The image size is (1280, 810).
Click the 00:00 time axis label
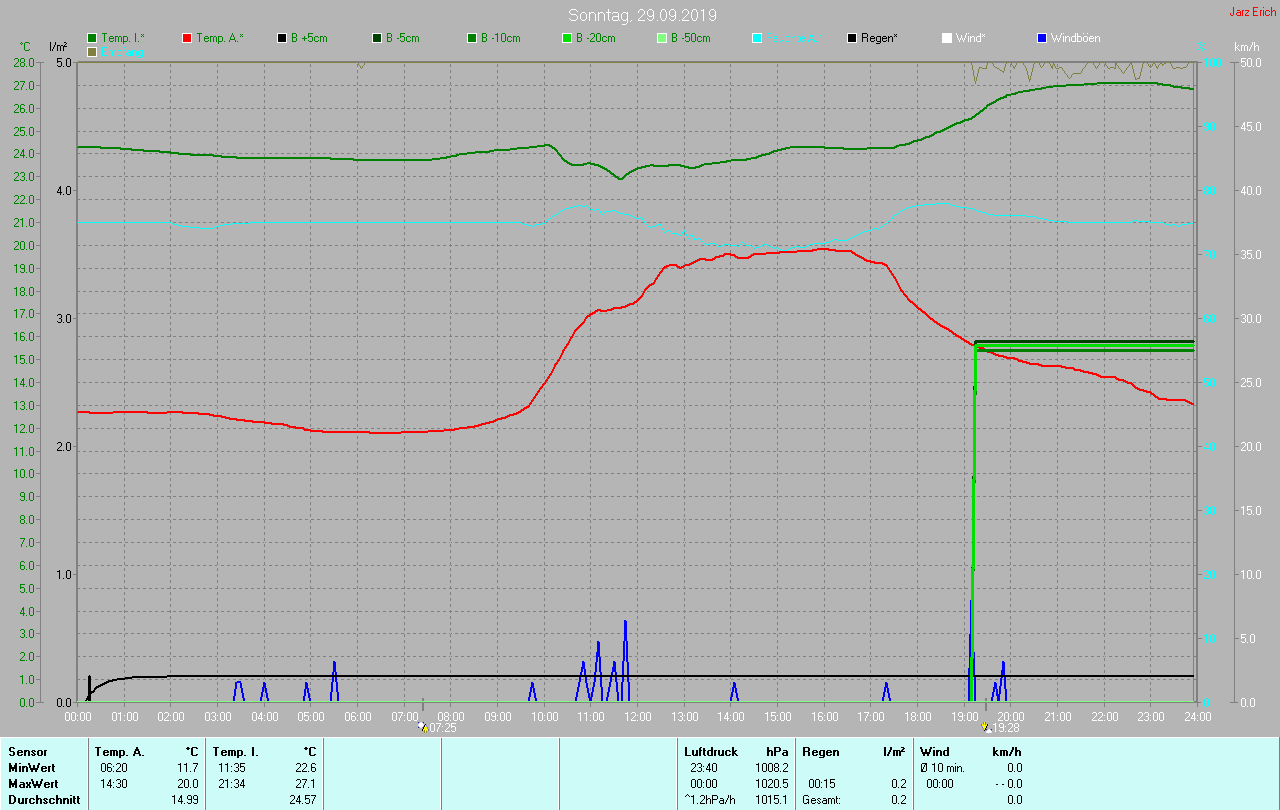click(78, 717)
